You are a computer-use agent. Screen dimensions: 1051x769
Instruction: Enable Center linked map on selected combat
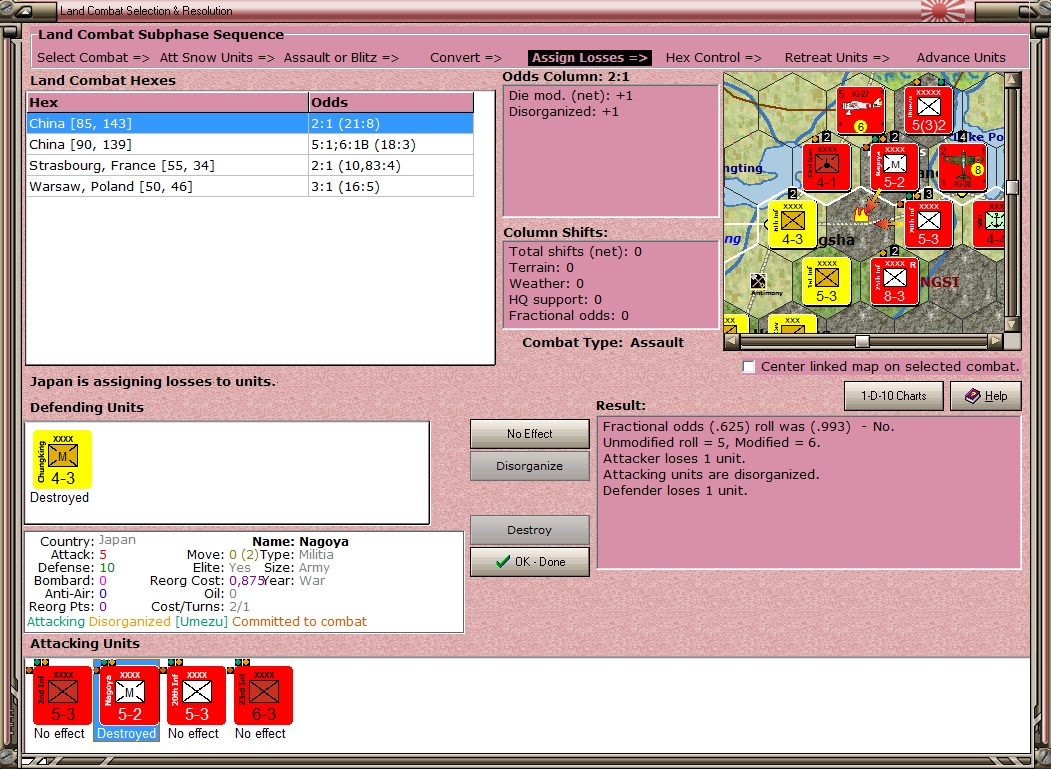(749, 367)
